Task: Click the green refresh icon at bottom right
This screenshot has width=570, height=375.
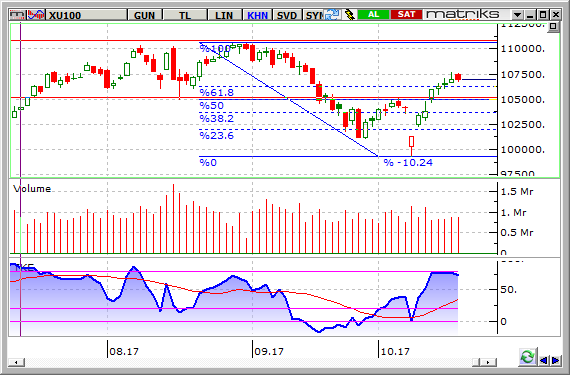Action: [527, 357]
